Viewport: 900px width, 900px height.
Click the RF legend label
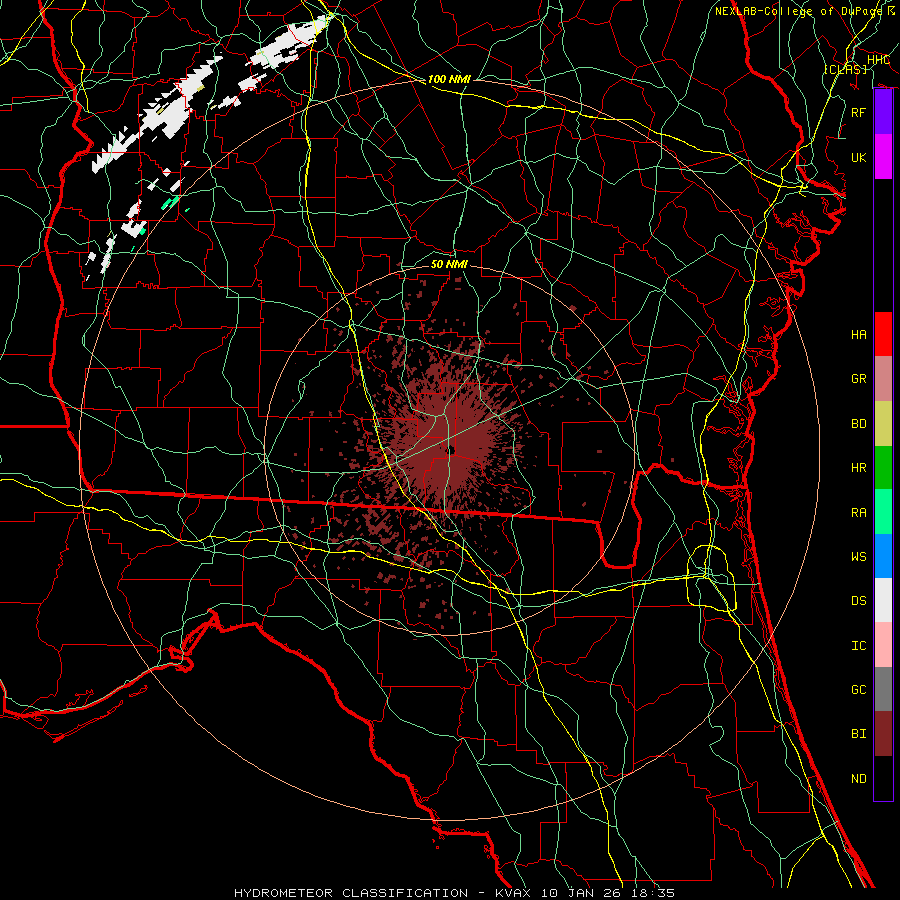tap(859, 112)
